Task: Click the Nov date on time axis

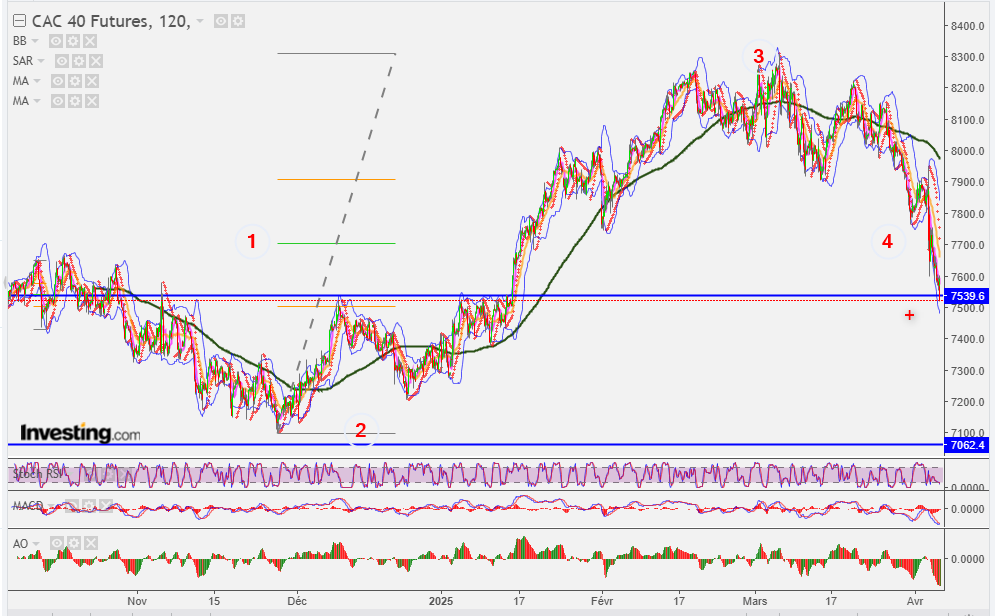Action: 137,601
